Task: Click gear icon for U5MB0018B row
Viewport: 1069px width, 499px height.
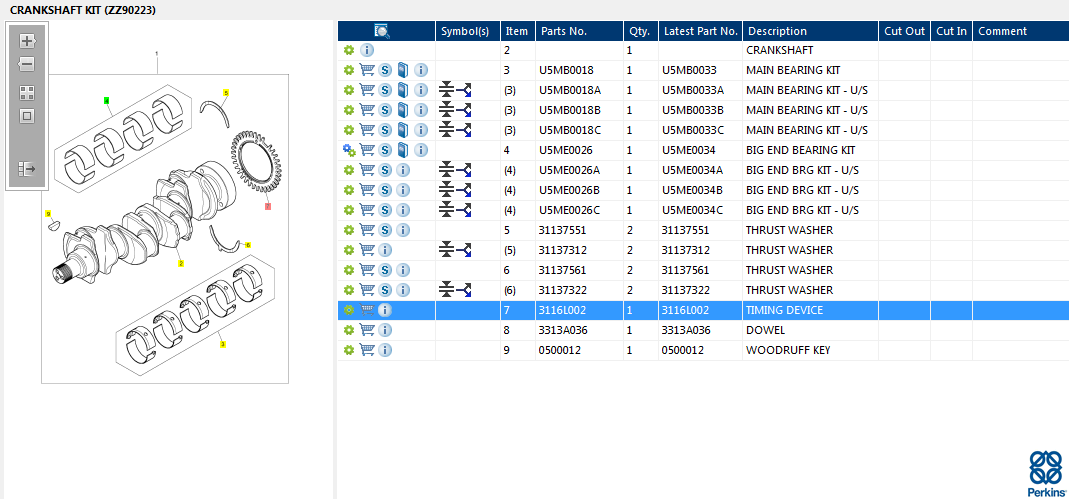Action: point(348,110)
